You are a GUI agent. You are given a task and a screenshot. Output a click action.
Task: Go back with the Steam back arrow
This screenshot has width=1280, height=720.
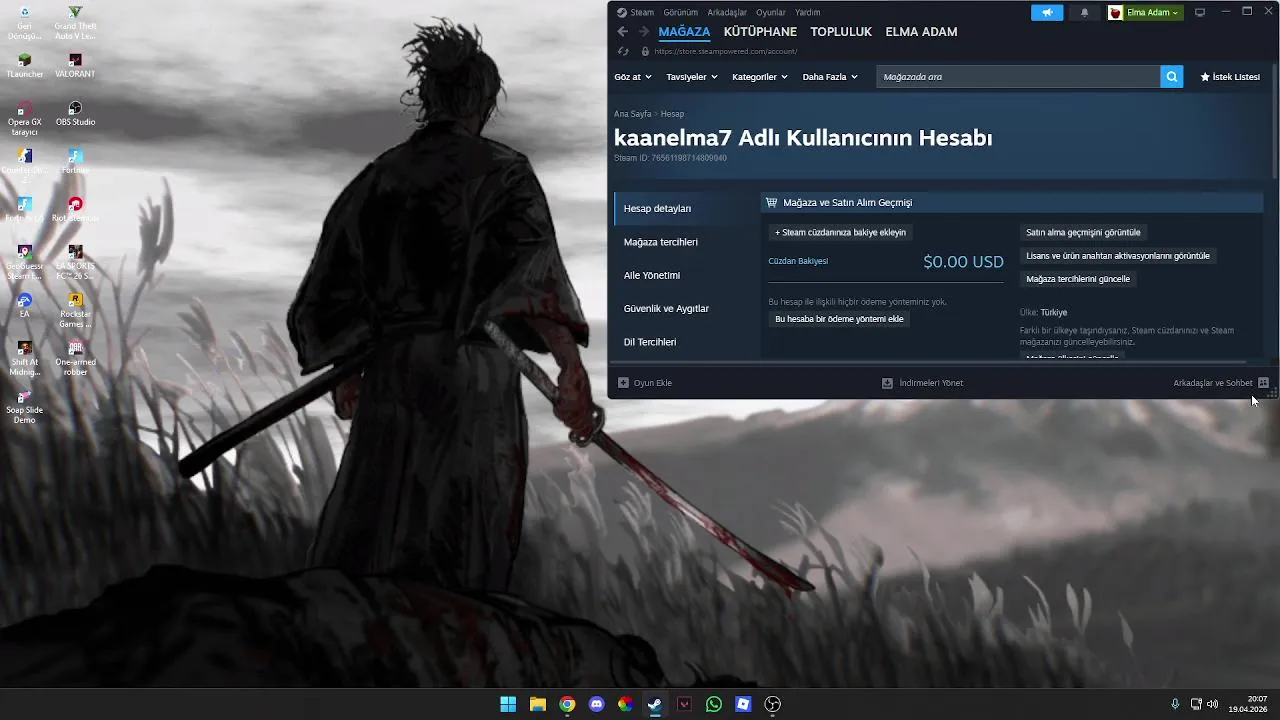point(623,32)
